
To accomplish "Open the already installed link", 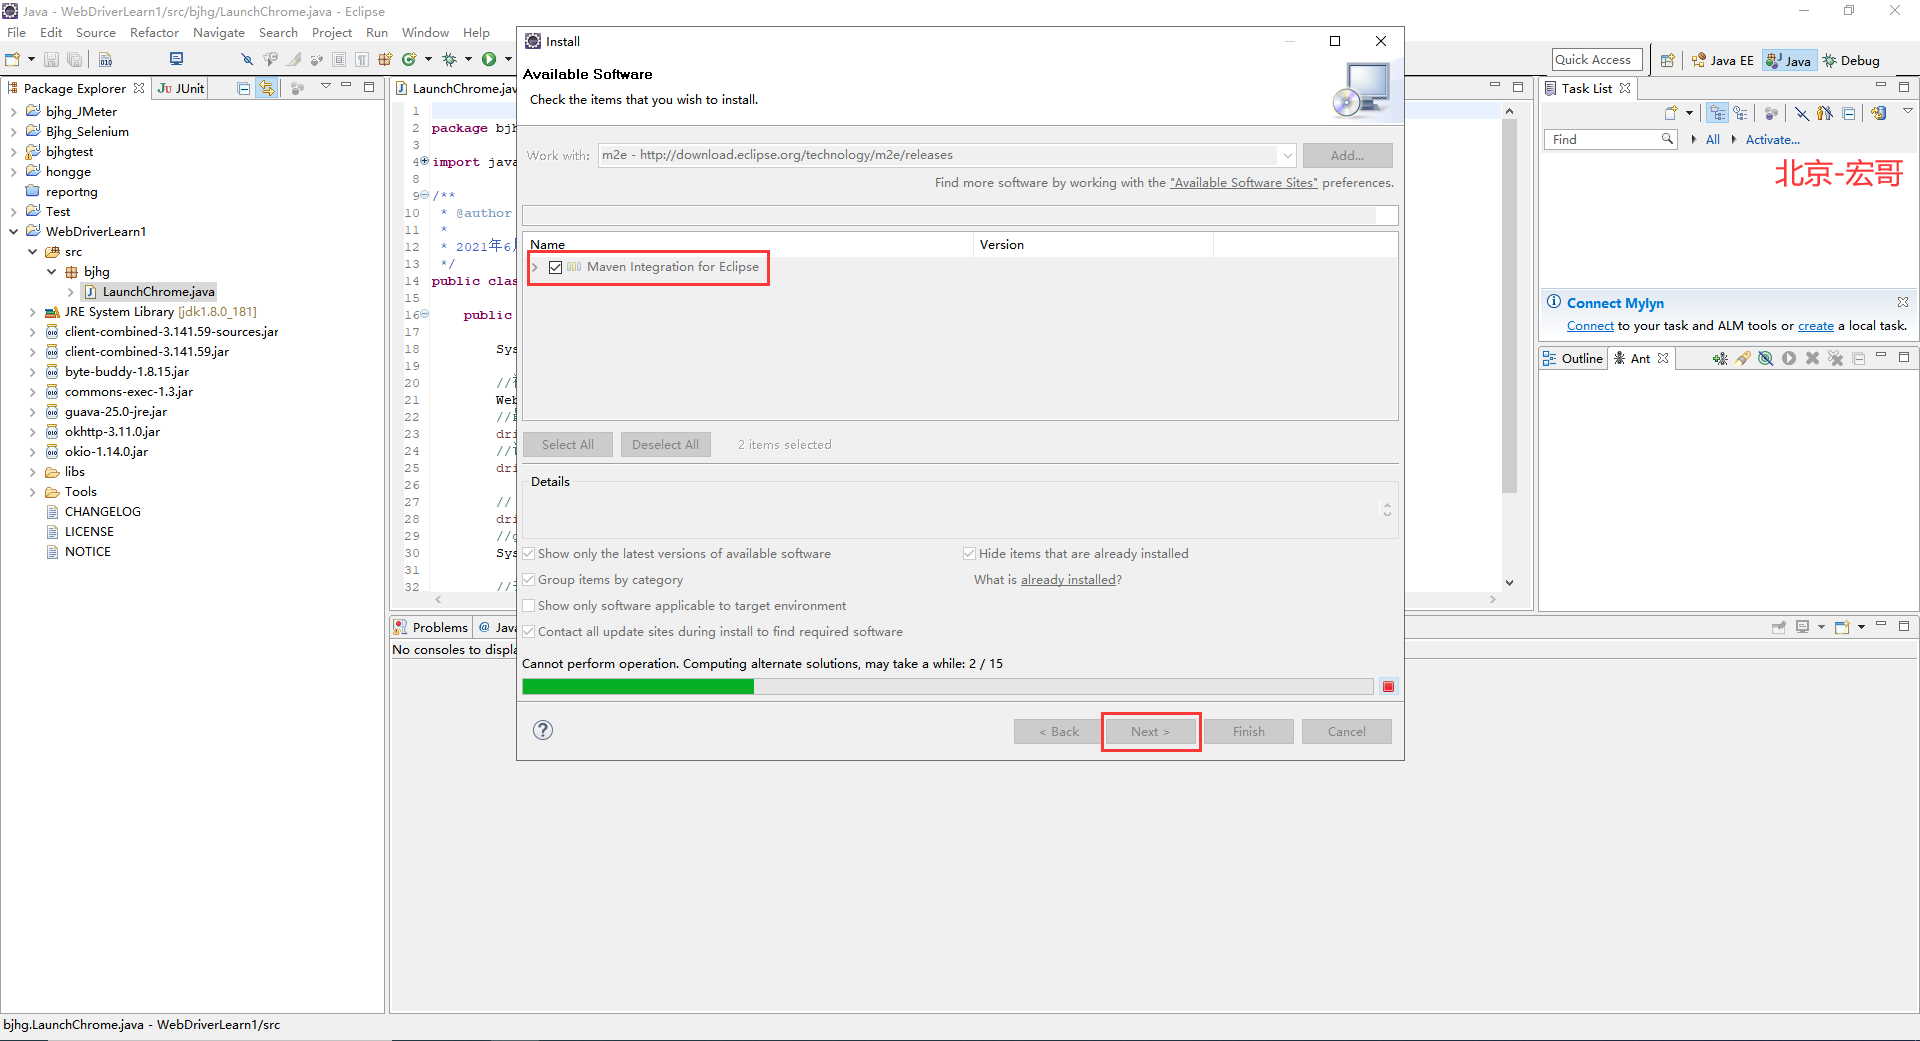I will (1068, 580).
